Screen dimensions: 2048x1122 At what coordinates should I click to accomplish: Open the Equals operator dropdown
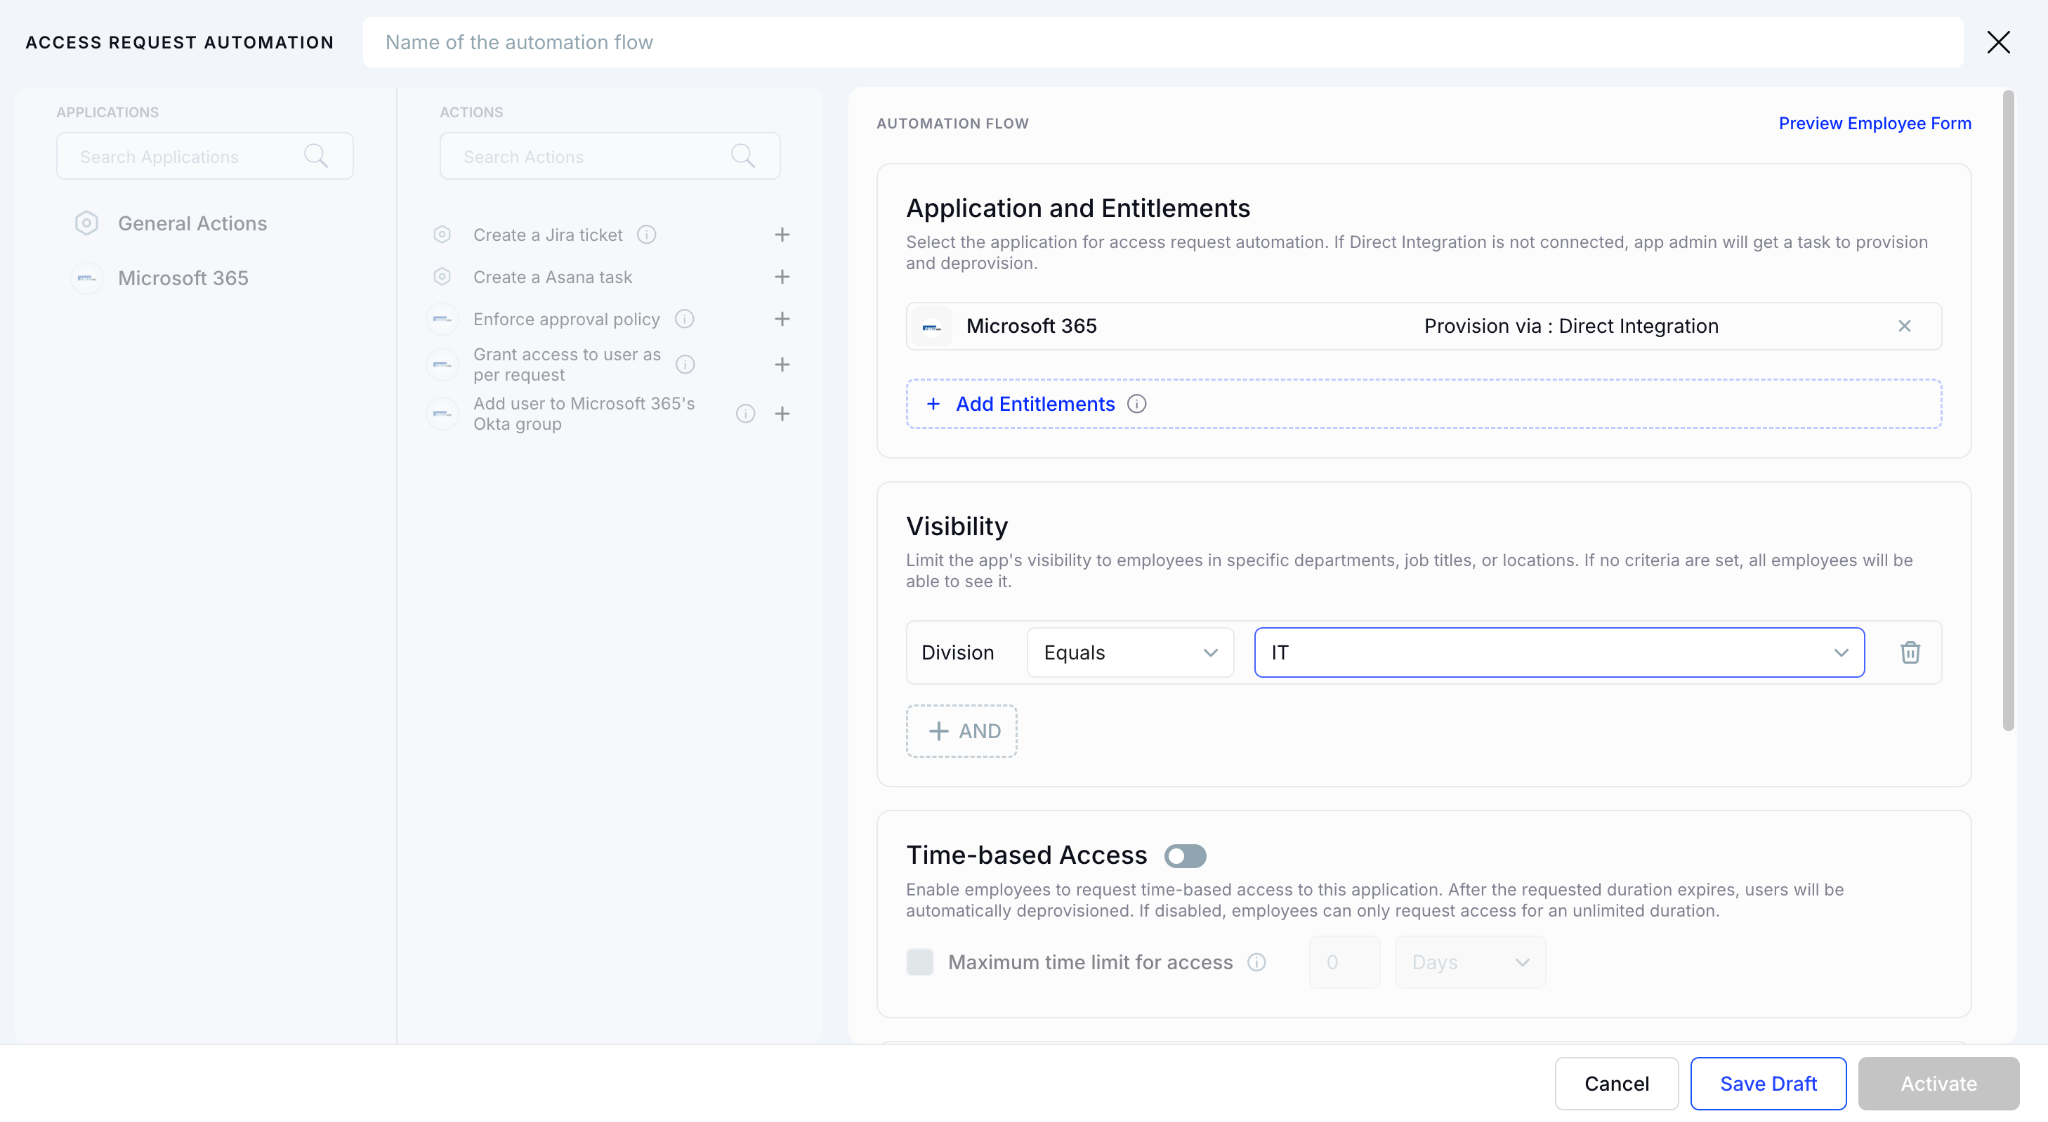1130,653
